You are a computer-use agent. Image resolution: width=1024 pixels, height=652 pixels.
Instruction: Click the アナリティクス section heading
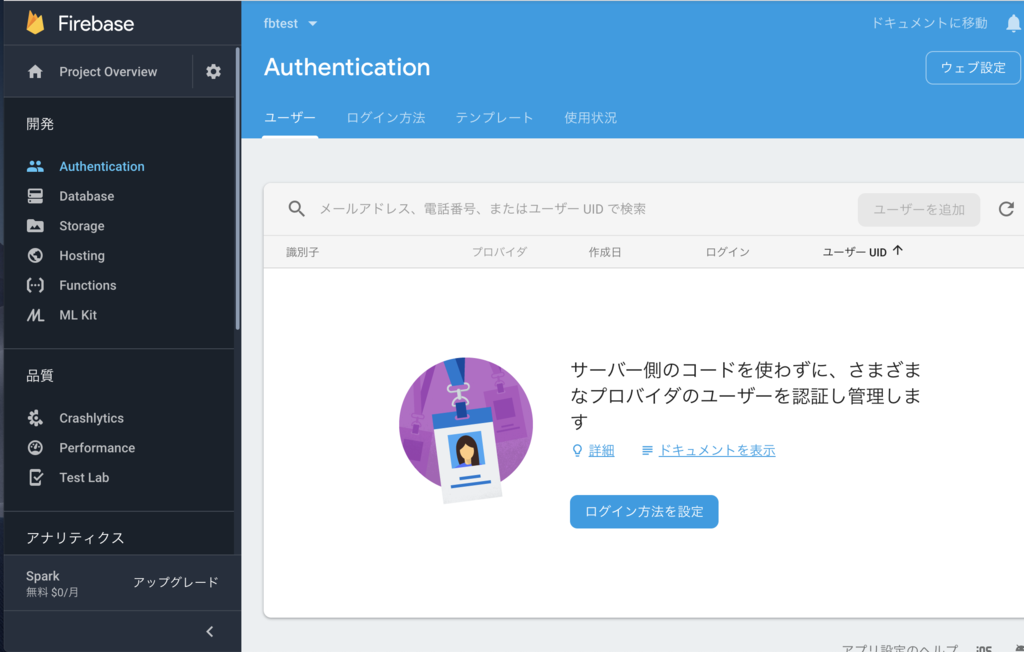pyautogui.click(x=75, y=538)
